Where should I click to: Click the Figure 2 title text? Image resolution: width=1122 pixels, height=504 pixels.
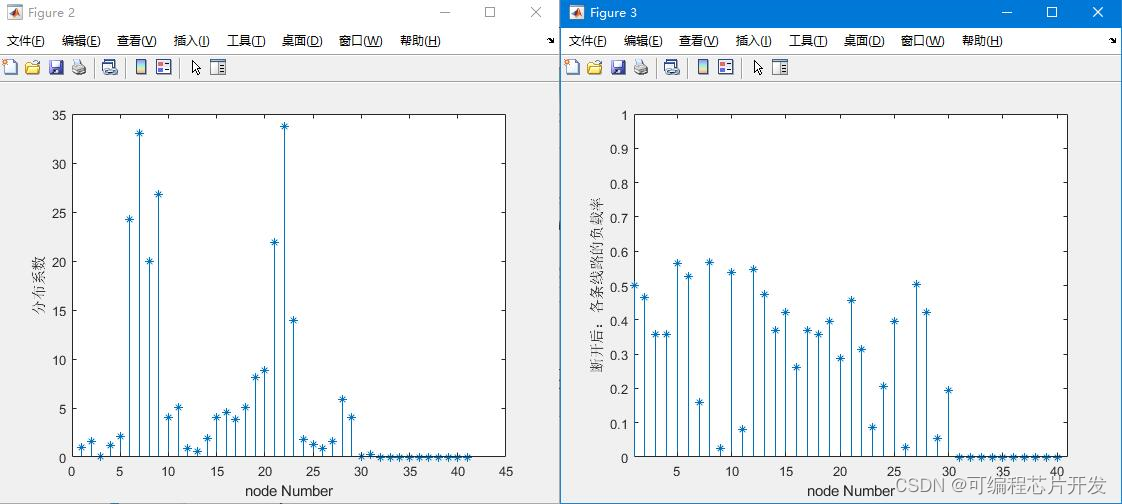(52, 13)
